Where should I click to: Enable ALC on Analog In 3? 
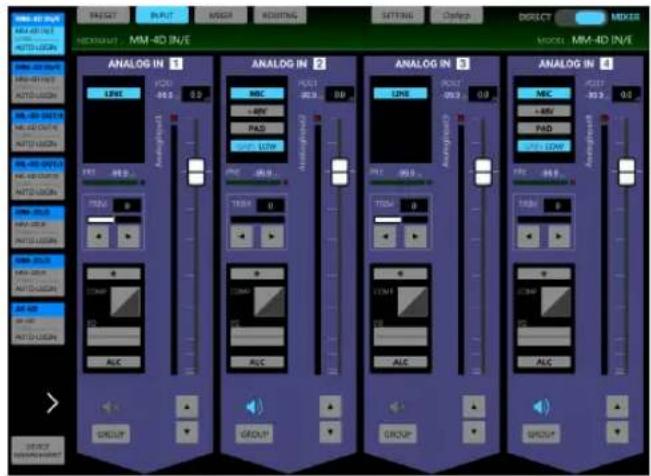pyautogui.click(x=401, y=362)
